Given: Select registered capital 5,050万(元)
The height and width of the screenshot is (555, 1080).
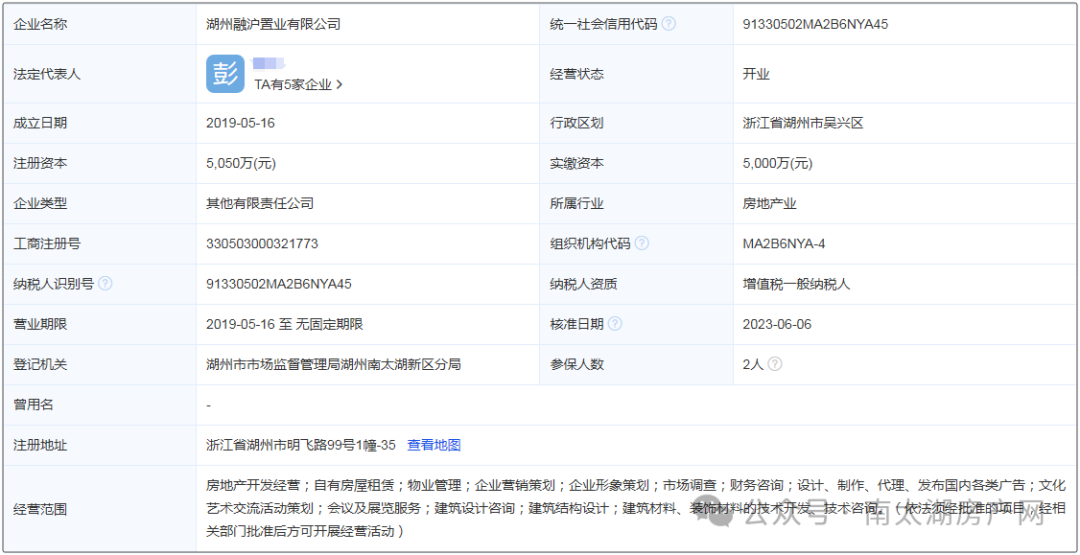Looking at the screenshot, I should tap(241, 164).
